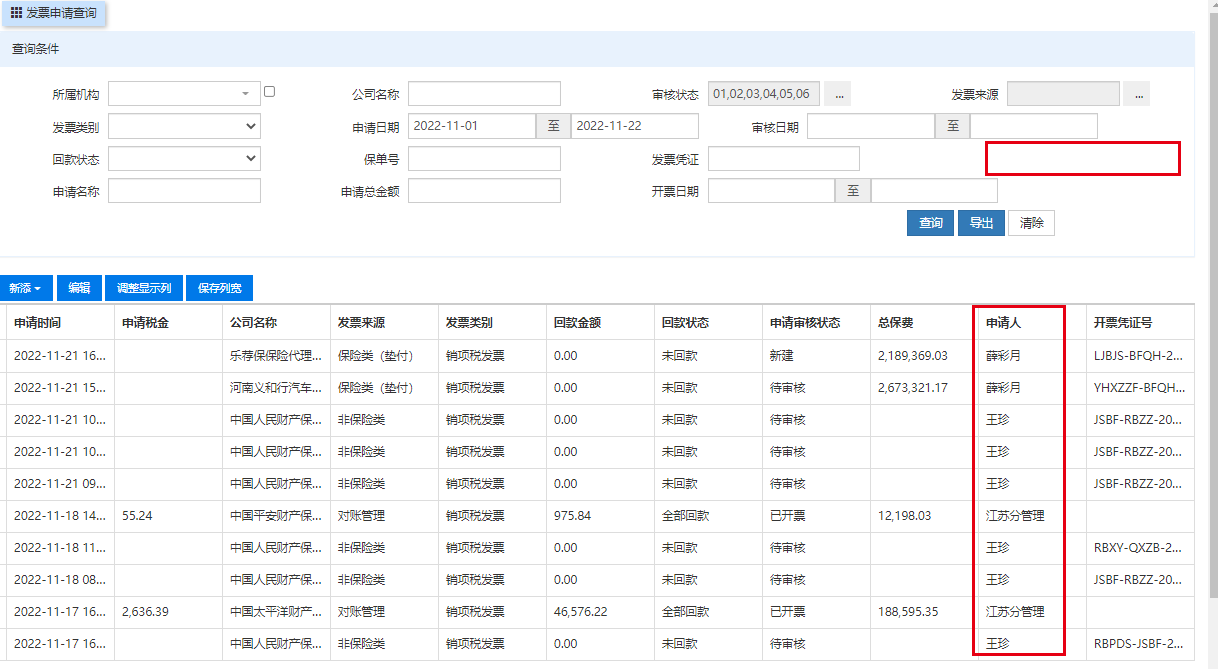This screenshot has width=1218, height=669.
Task: Click the 申请人 column header
Action: (1003, 323)
